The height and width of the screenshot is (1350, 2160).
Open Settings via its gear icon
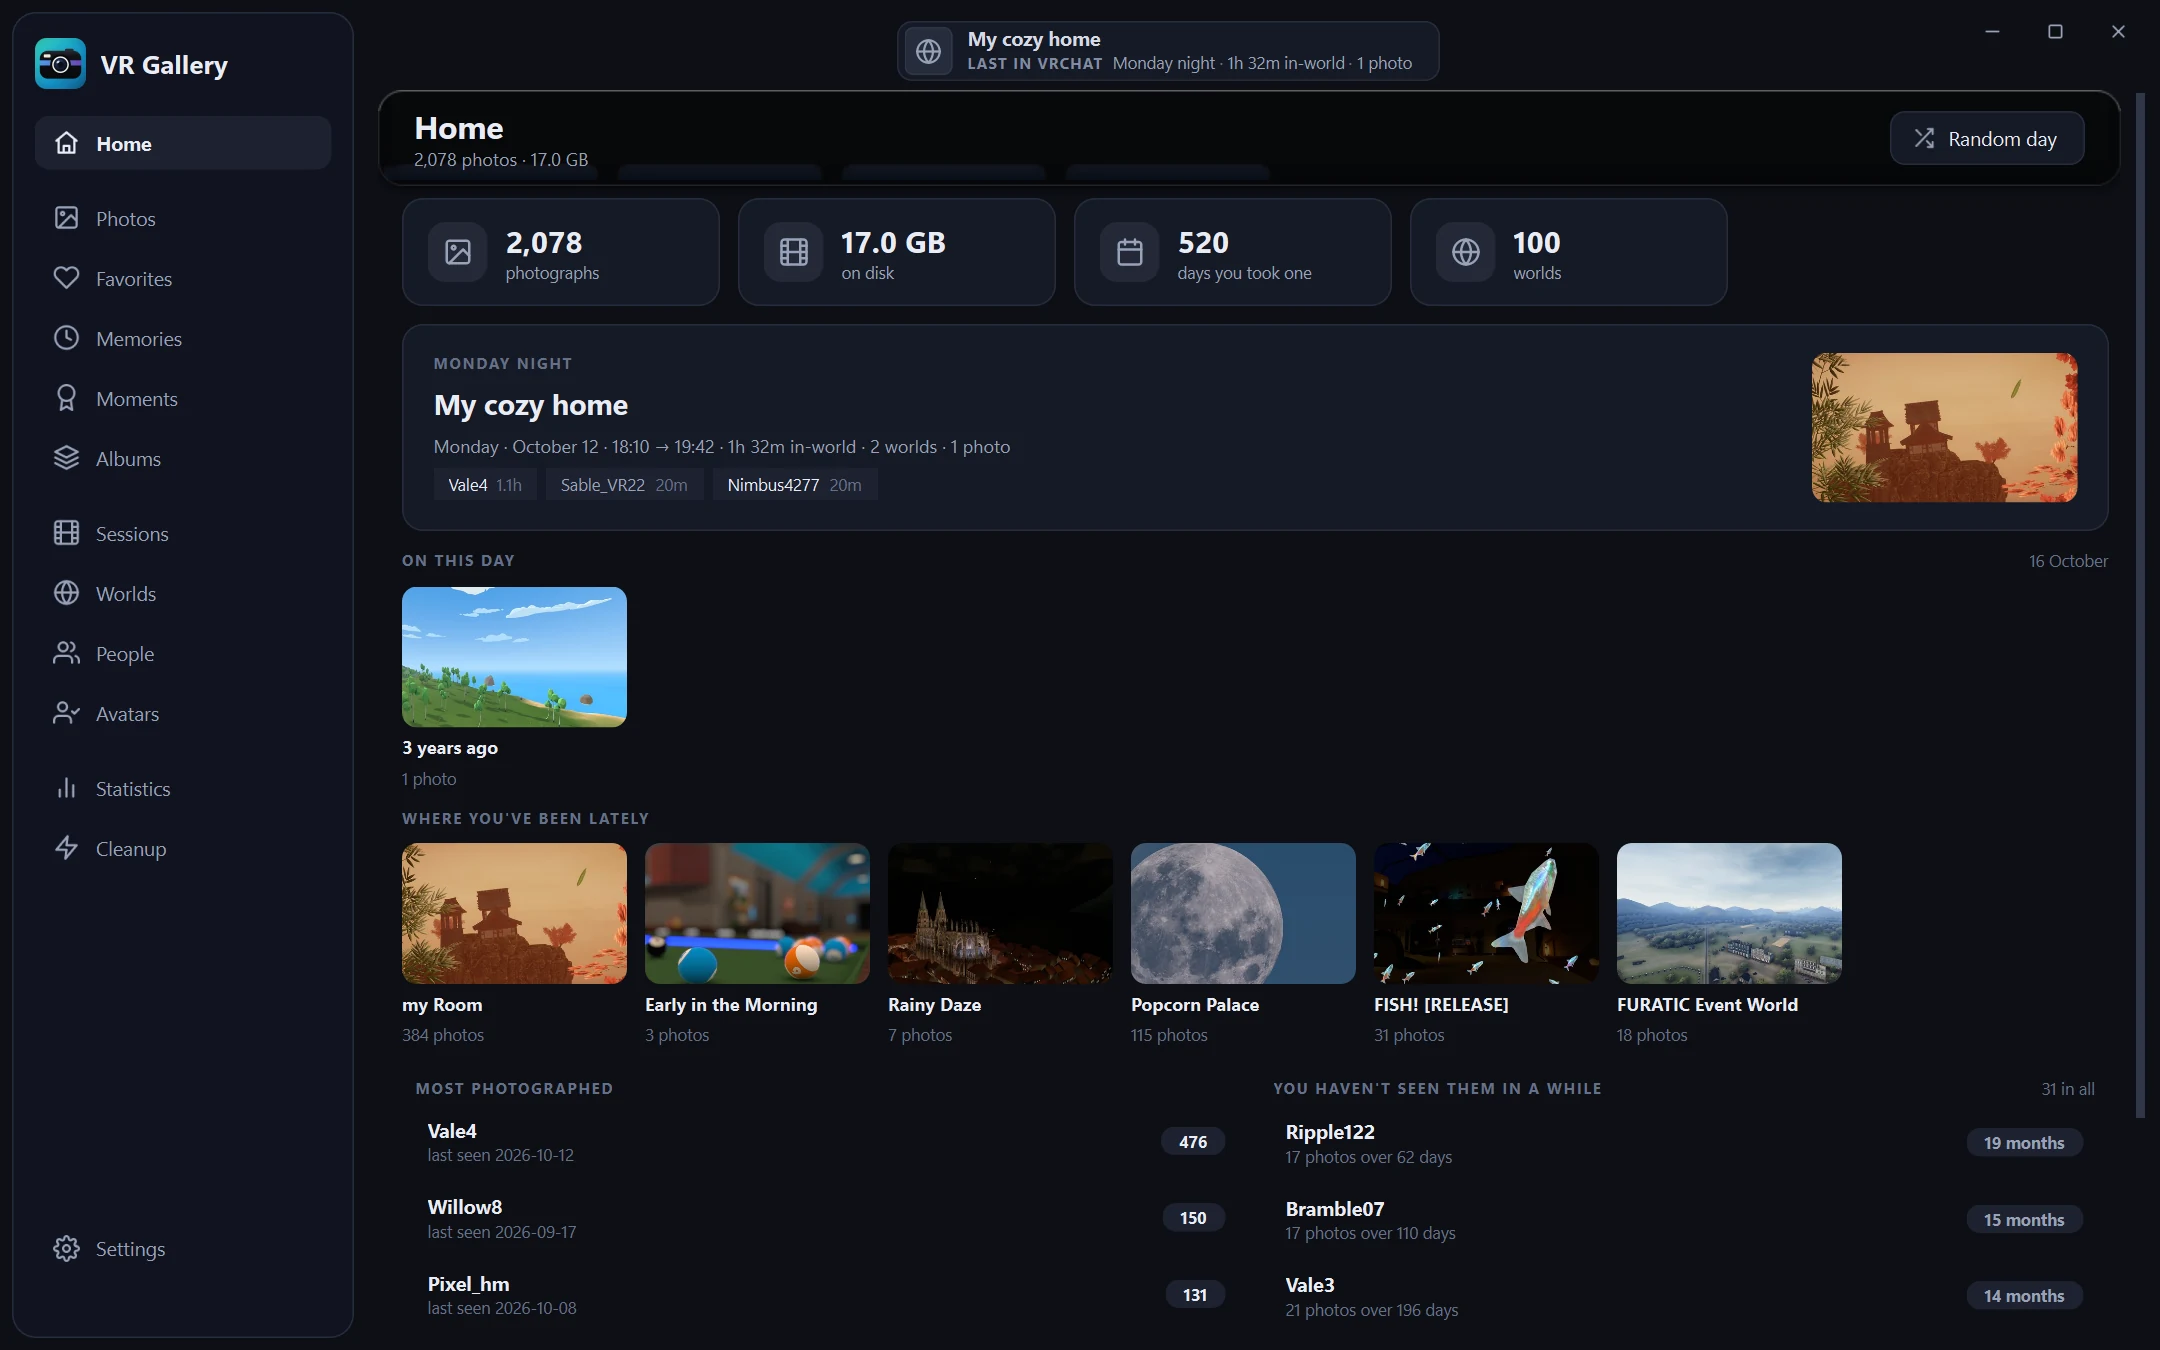[x=66, y=1248]
